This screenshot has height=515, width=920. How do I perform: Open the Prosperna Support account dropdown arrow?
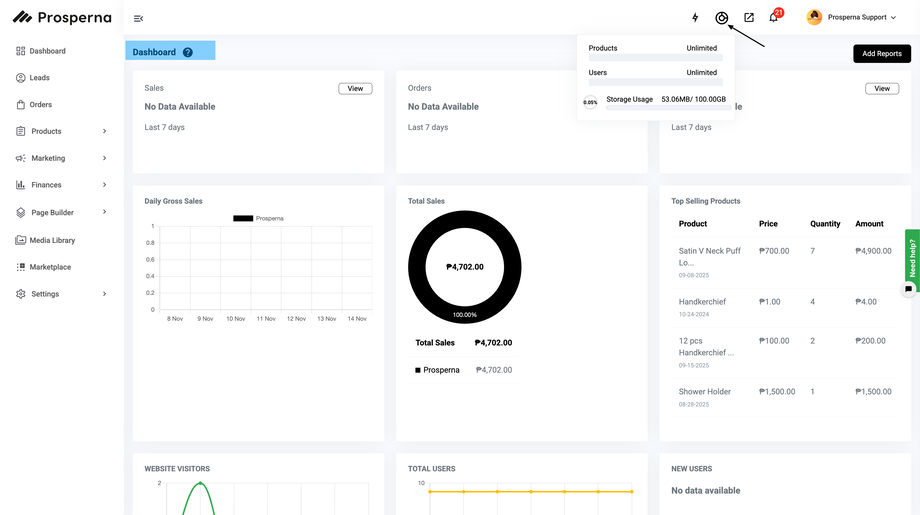[894, 18]
